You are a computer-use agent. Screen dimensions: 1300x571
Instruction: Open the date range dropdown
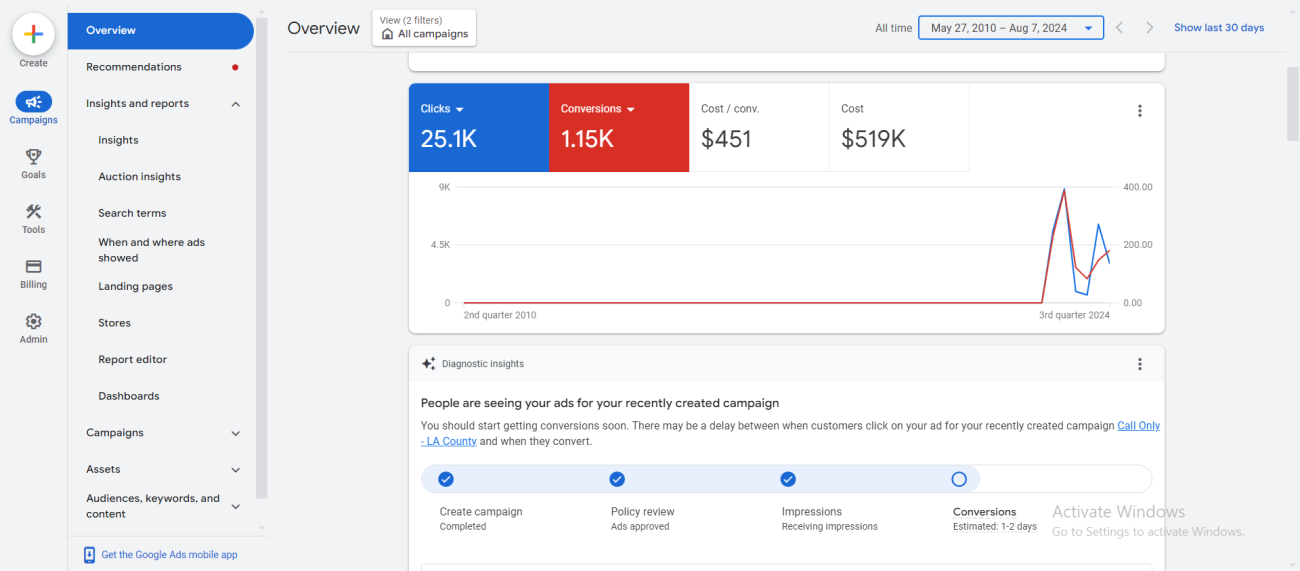pos(1010,28)
